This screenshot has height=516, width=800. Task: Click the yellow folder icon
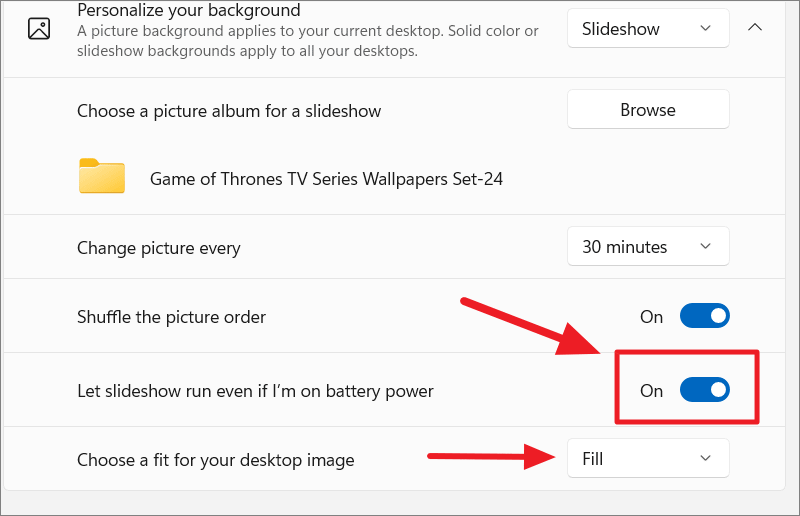coord(102,176)
